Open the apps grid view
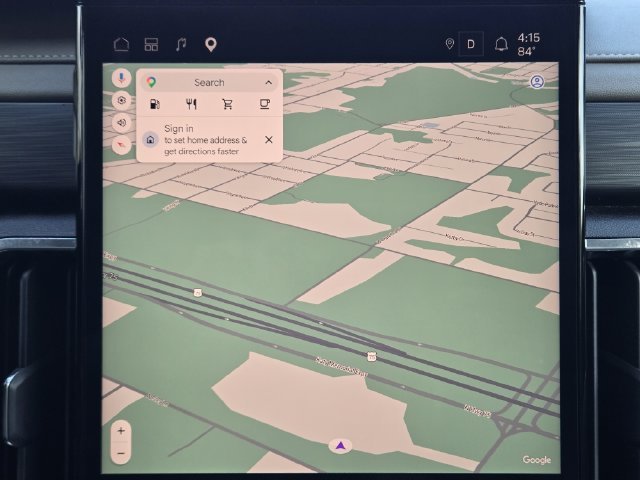Viewport: 640px width, 480px height. point(151,44)
